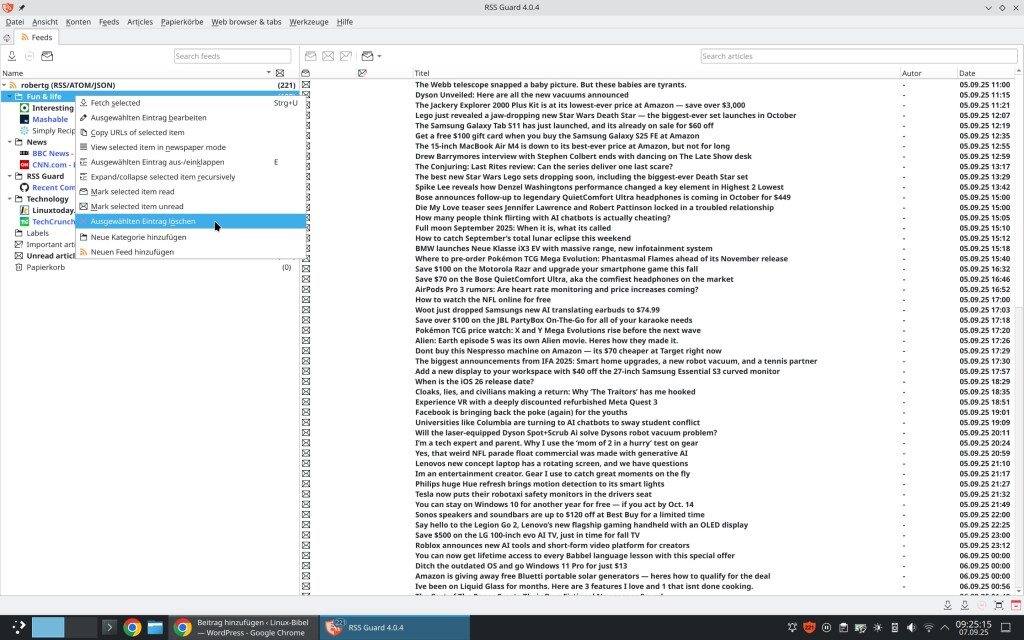Toggle read status of 'The Jackery Explorer 2000' article
Image resolution: width=1024 pixels, height=640 pixels.
[306, 105]
